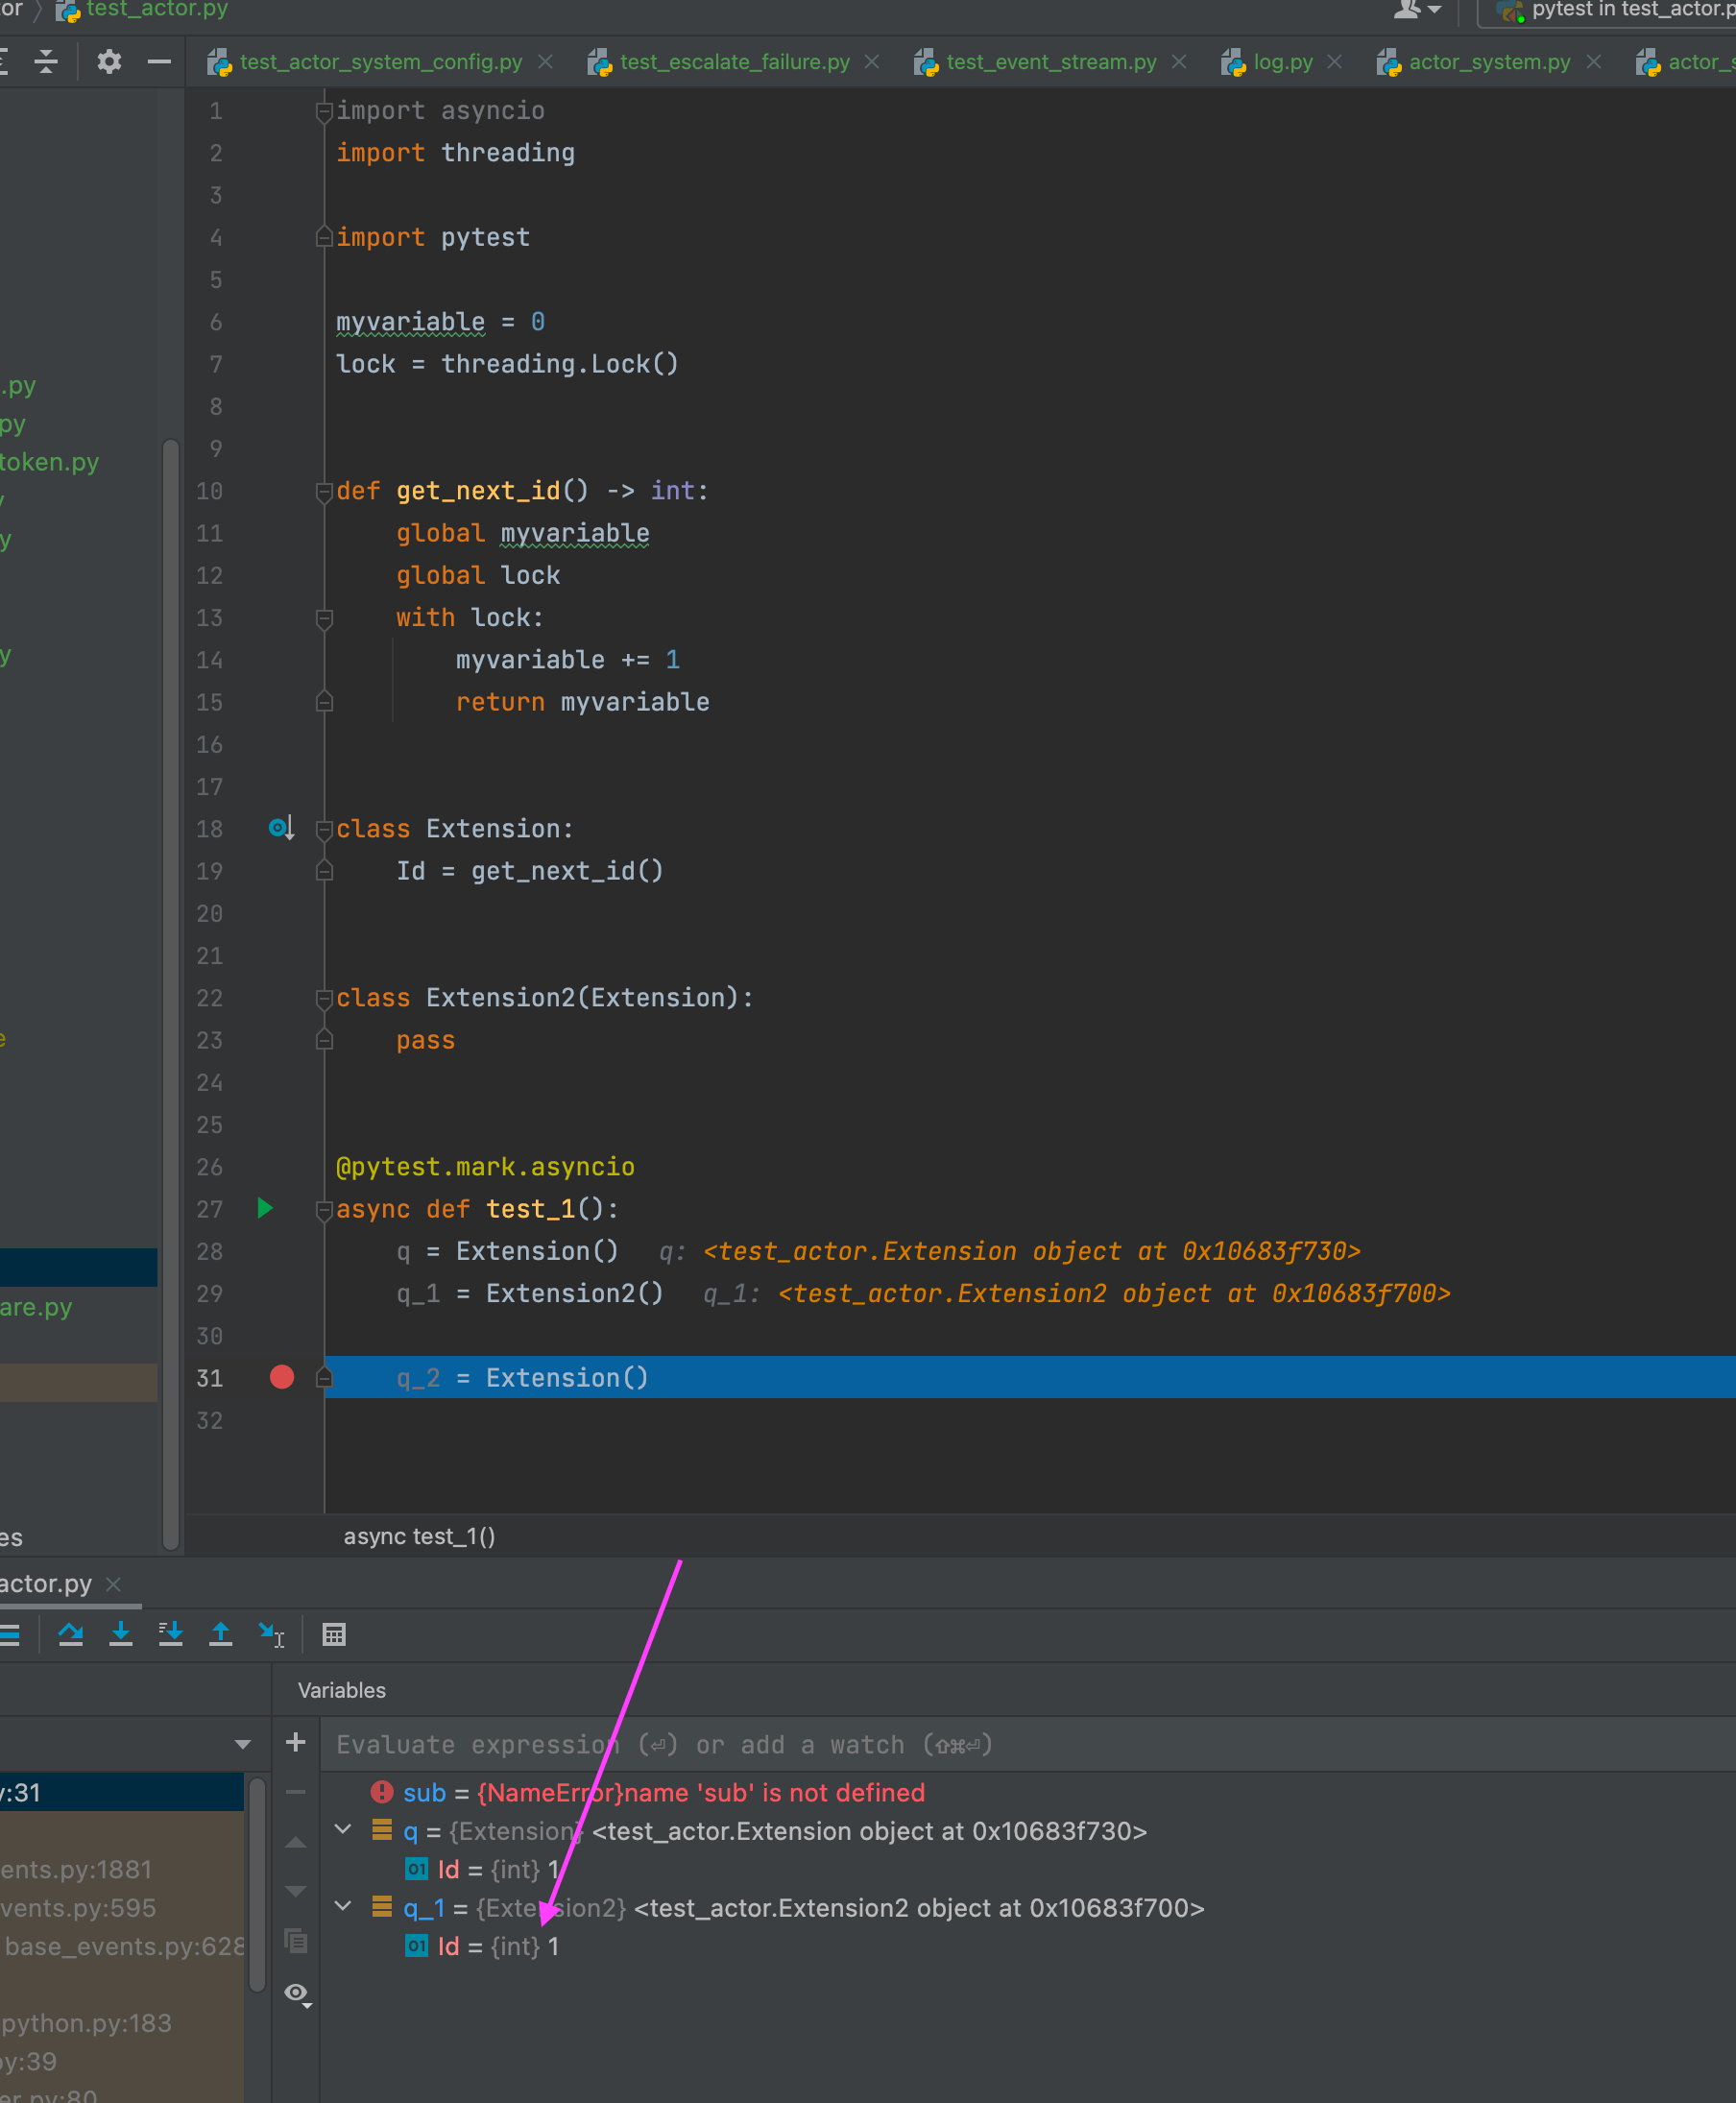Click the move watch up arrow
This screenshot has width=1736, height=2103.
296,1842
